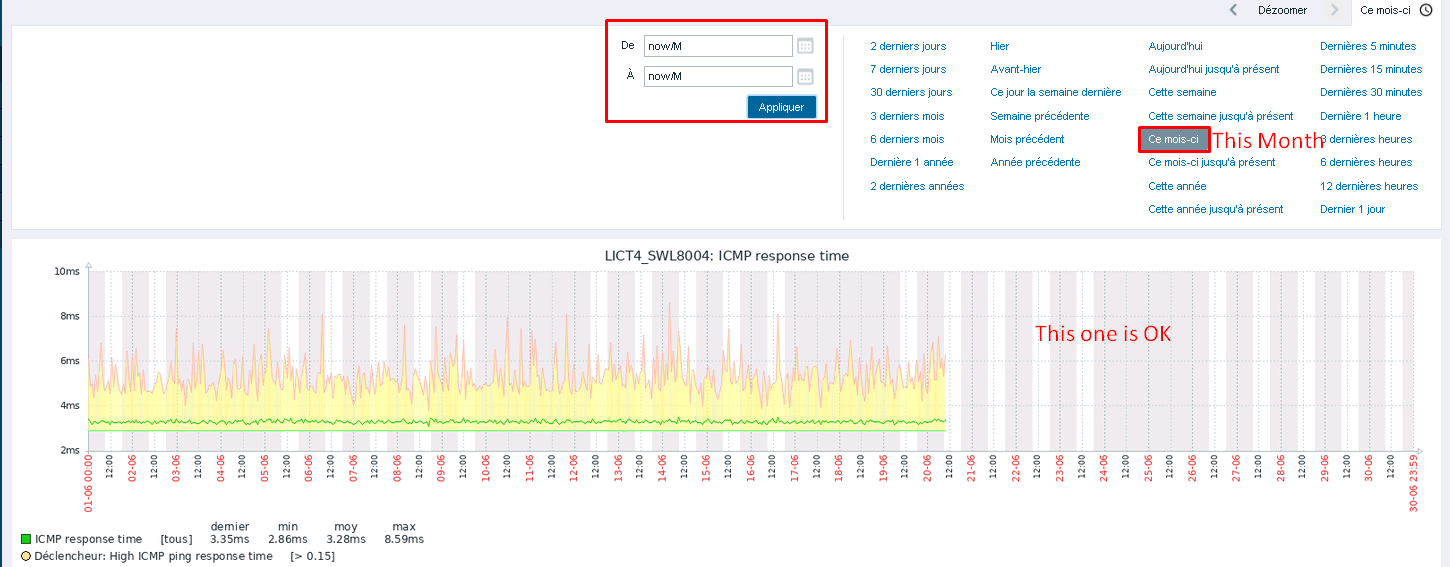Select Cette semaine jusqu'à présent

point(1221,116)
